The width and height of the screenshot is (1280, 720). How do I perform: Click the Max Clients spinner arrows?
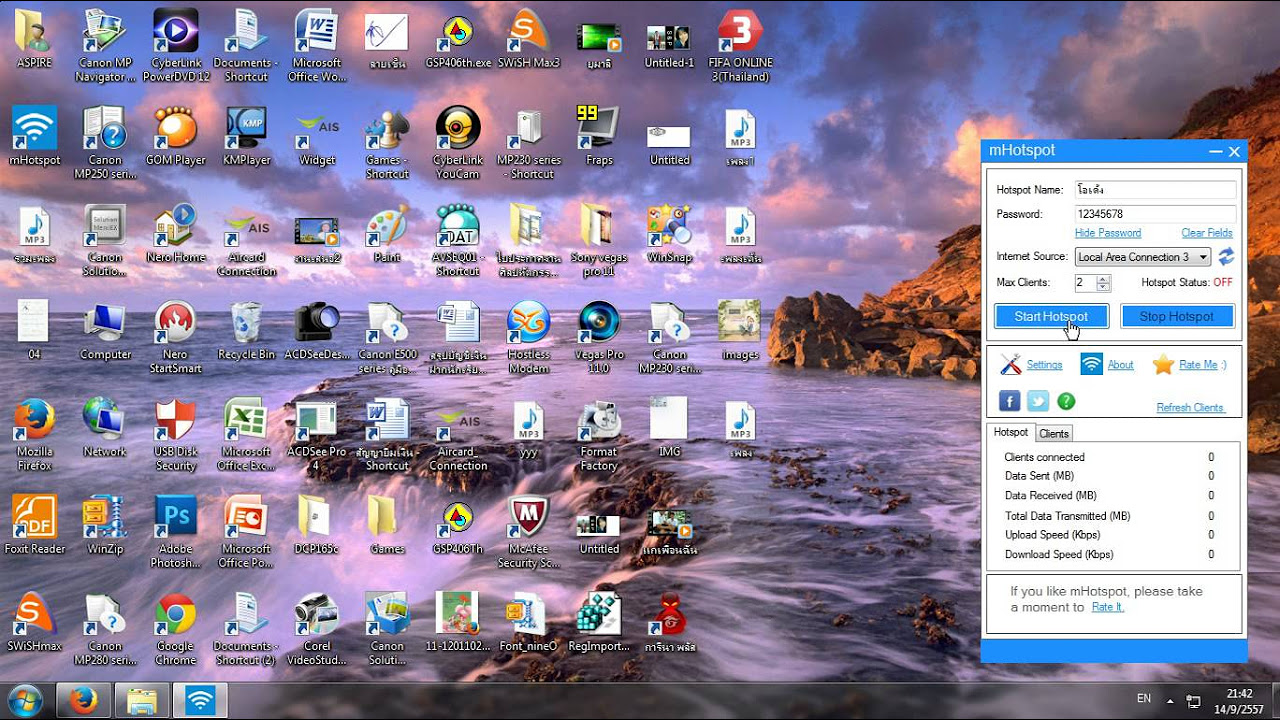1103,283
